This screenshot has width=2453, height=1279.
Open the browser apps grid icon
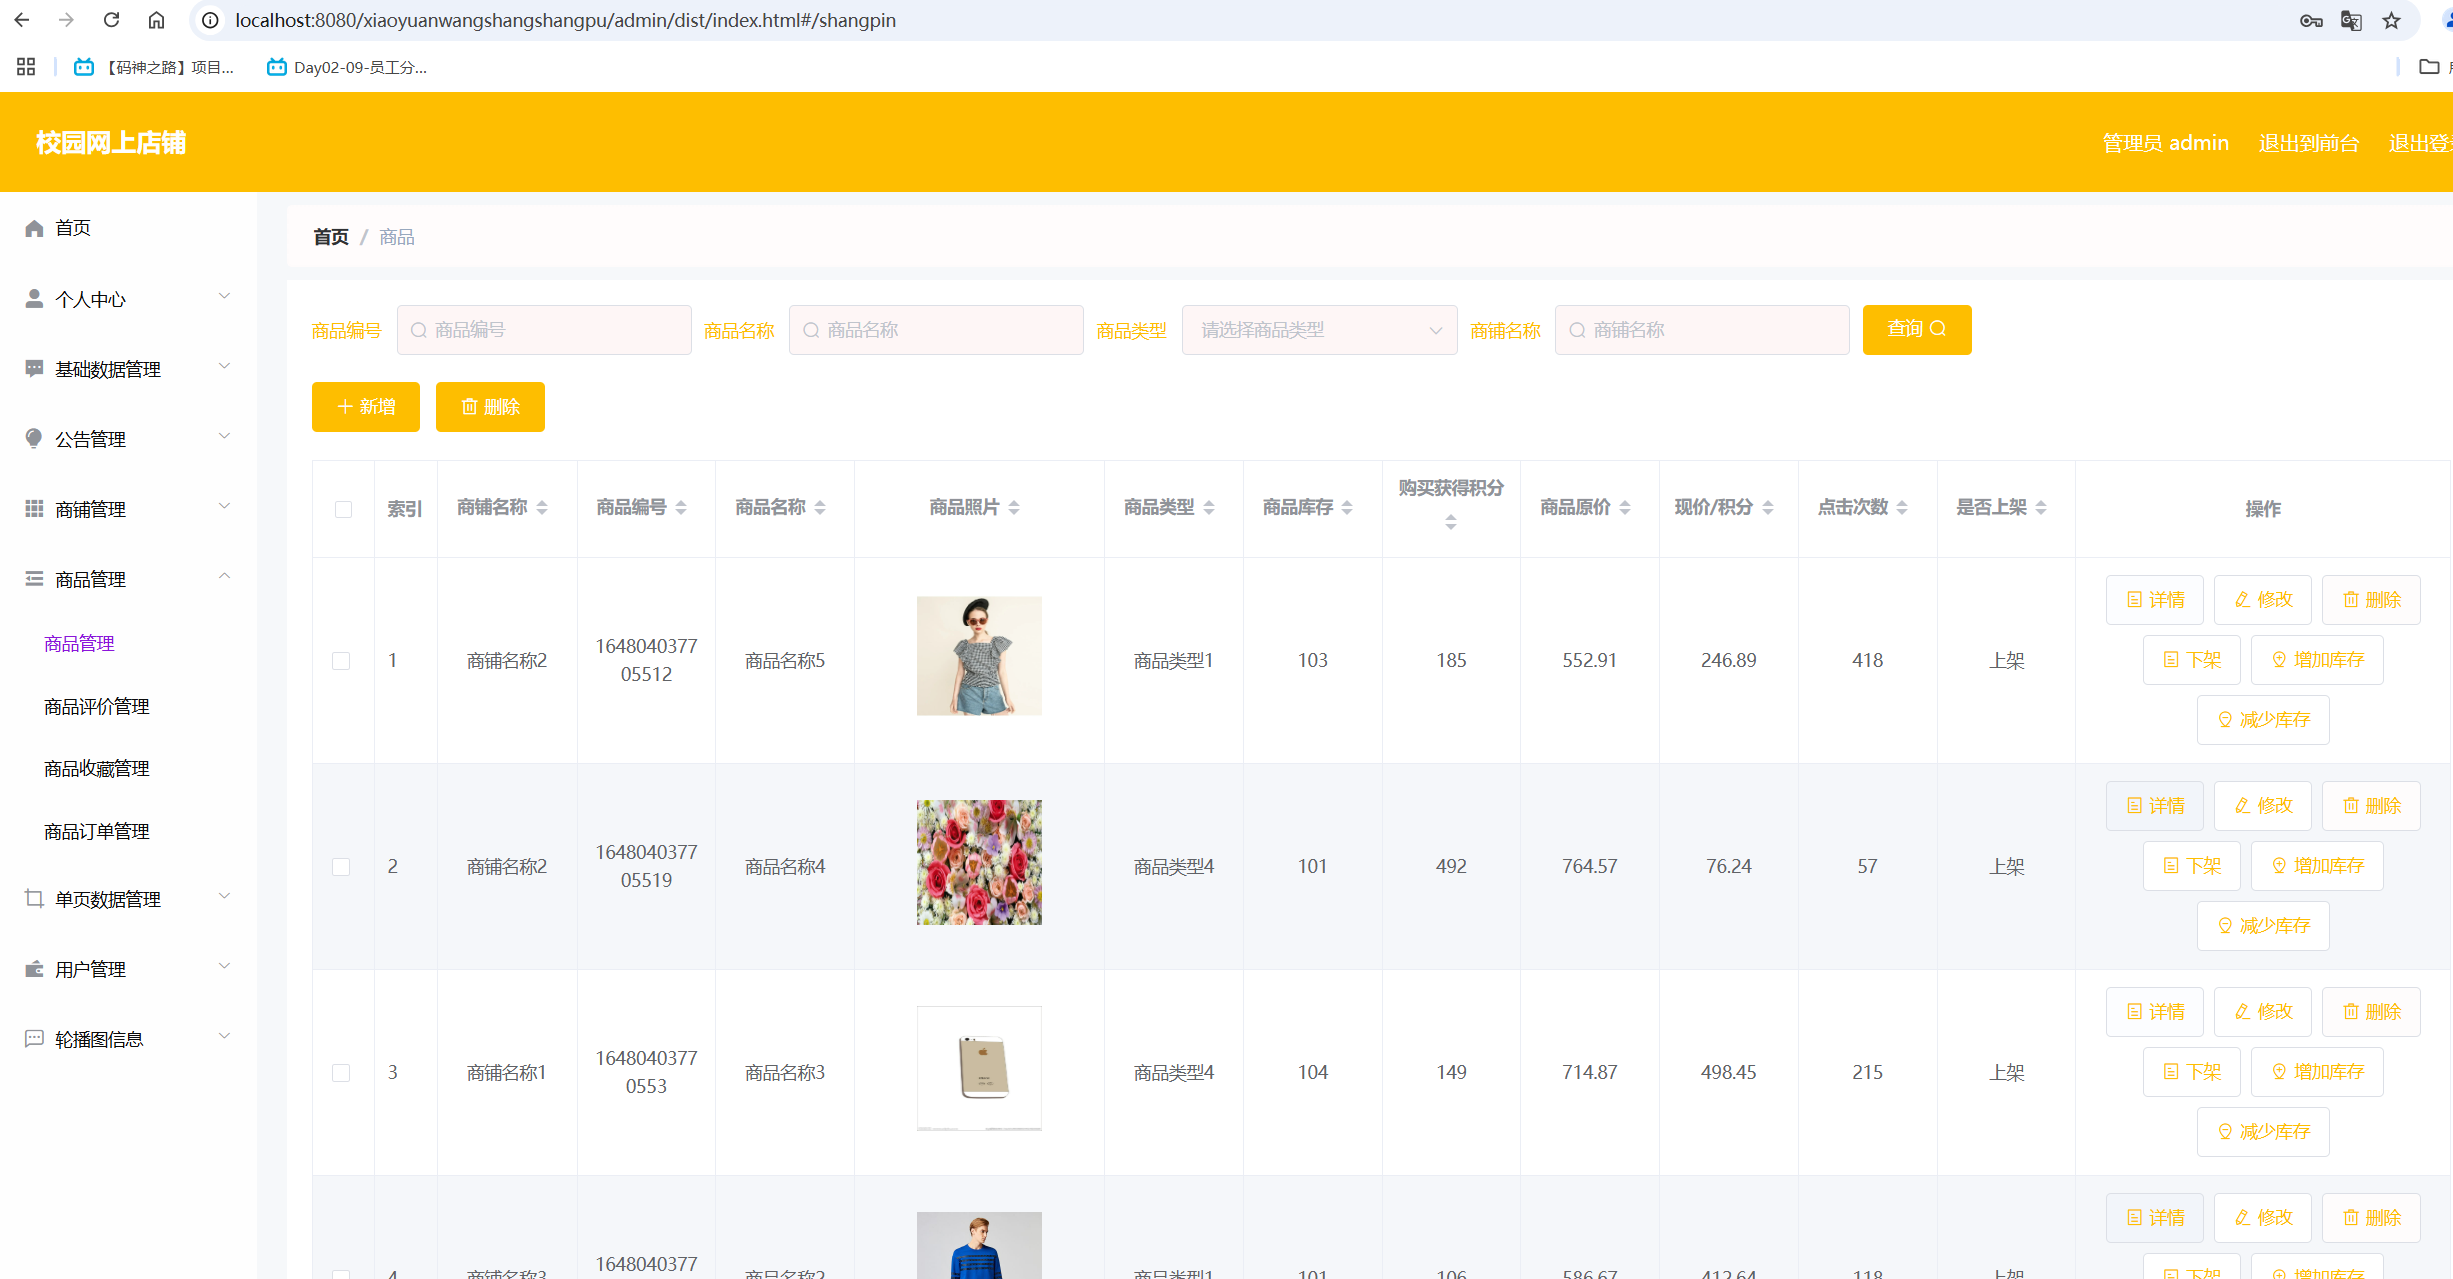(26, 67)
